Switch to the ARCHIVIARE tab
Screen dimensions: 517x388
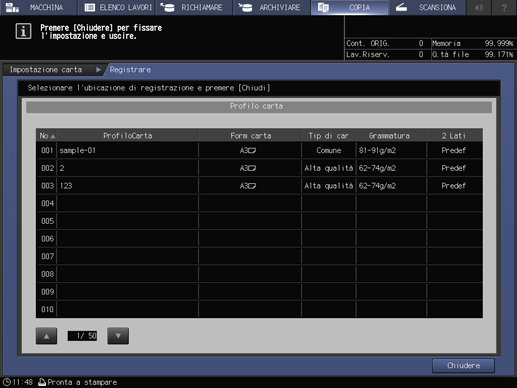tap(272, 7)
